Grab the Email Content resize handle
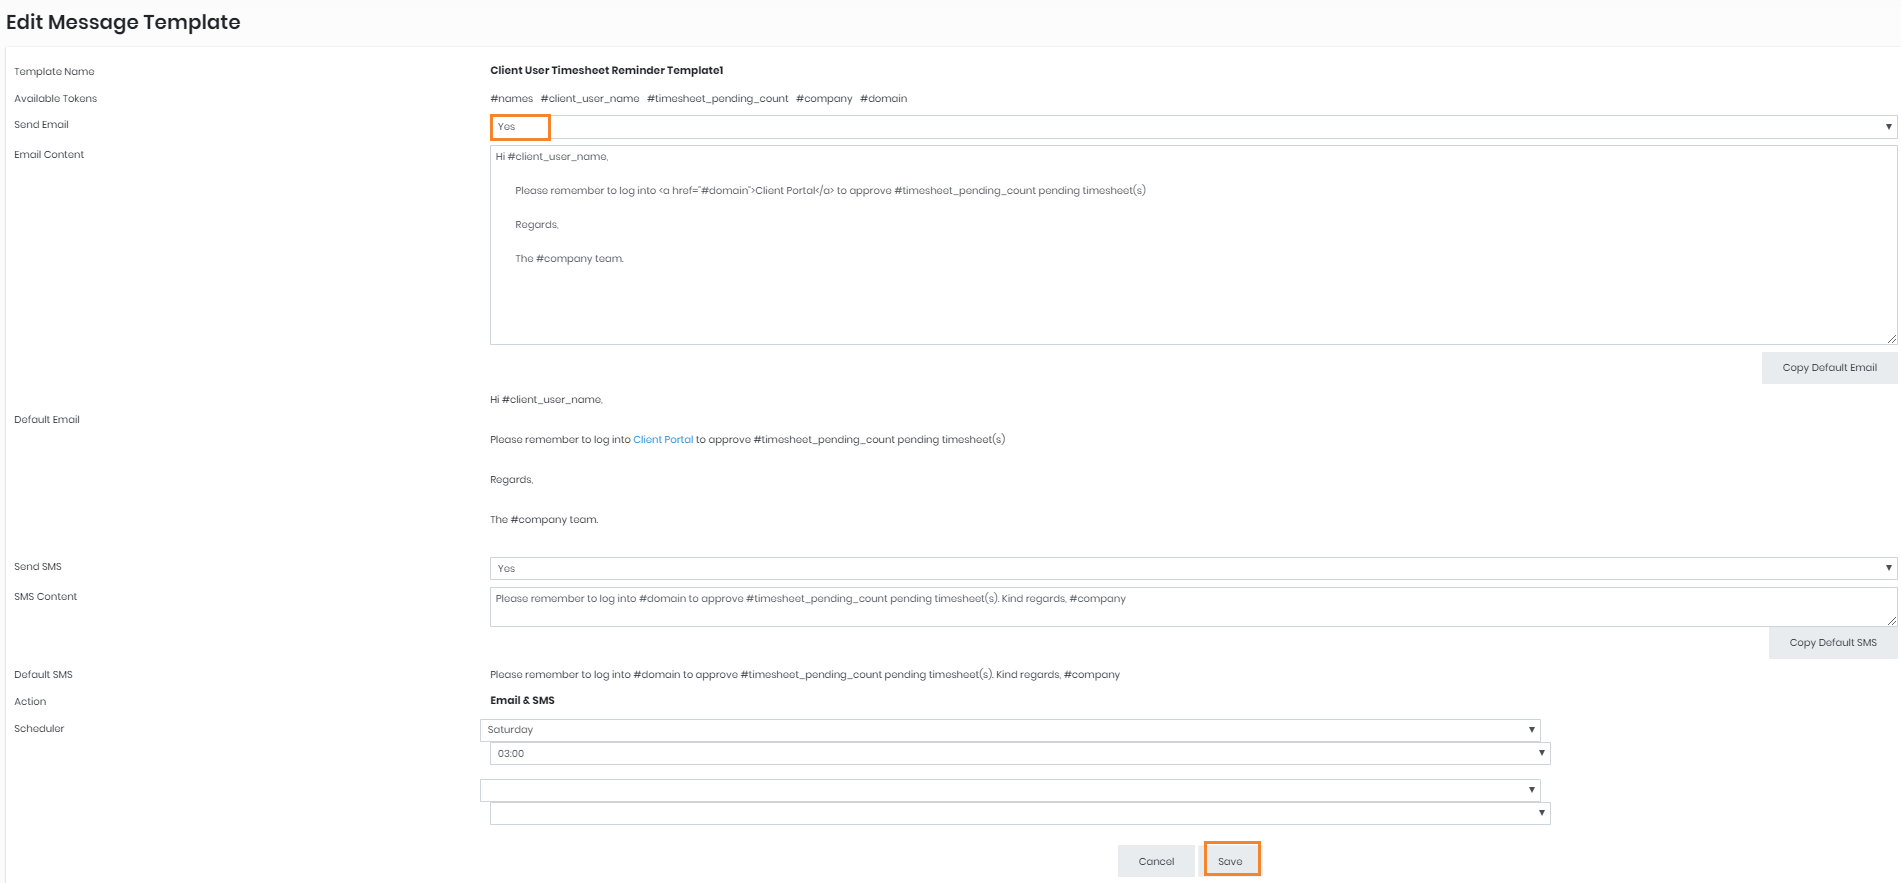 click(x=1891, y=339)
